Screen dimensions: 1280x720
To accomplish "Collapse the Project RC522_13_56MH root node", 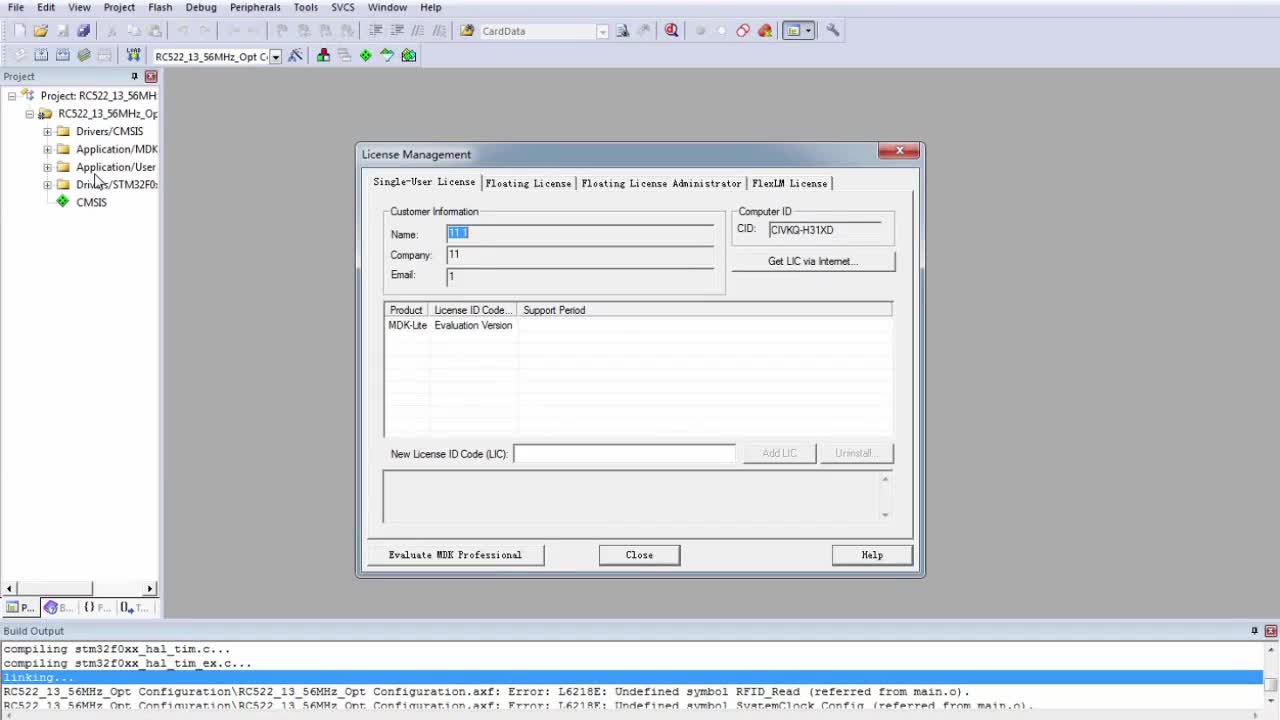I will (x=12, y=96).
